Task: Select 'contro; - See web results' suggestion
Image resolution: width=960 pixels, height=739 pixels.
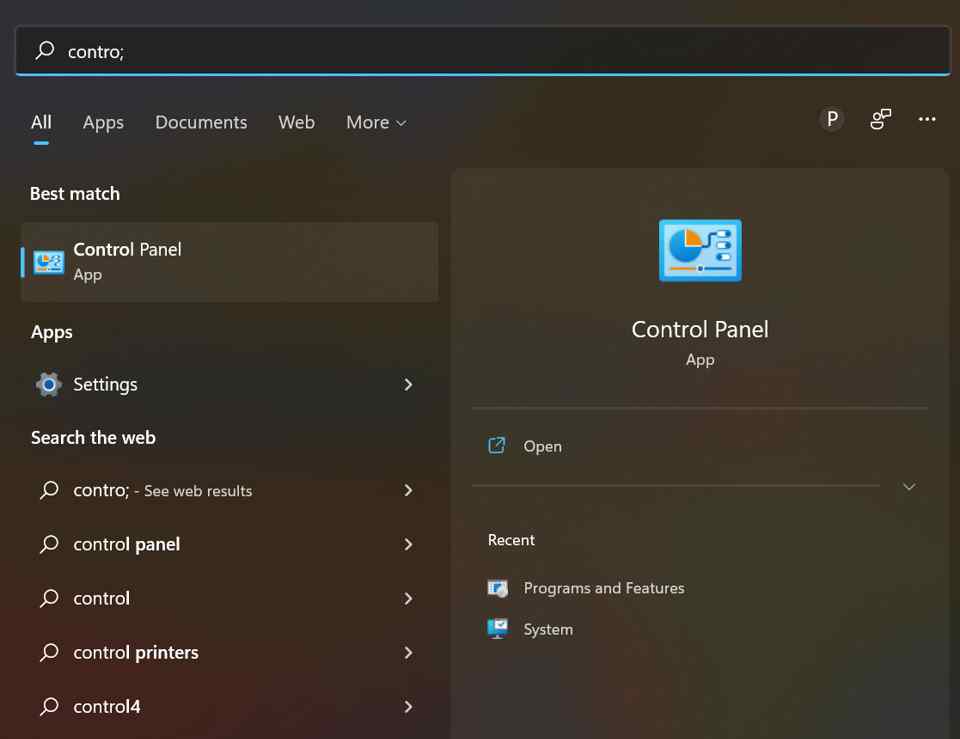Action: click(x=230, y=490)
